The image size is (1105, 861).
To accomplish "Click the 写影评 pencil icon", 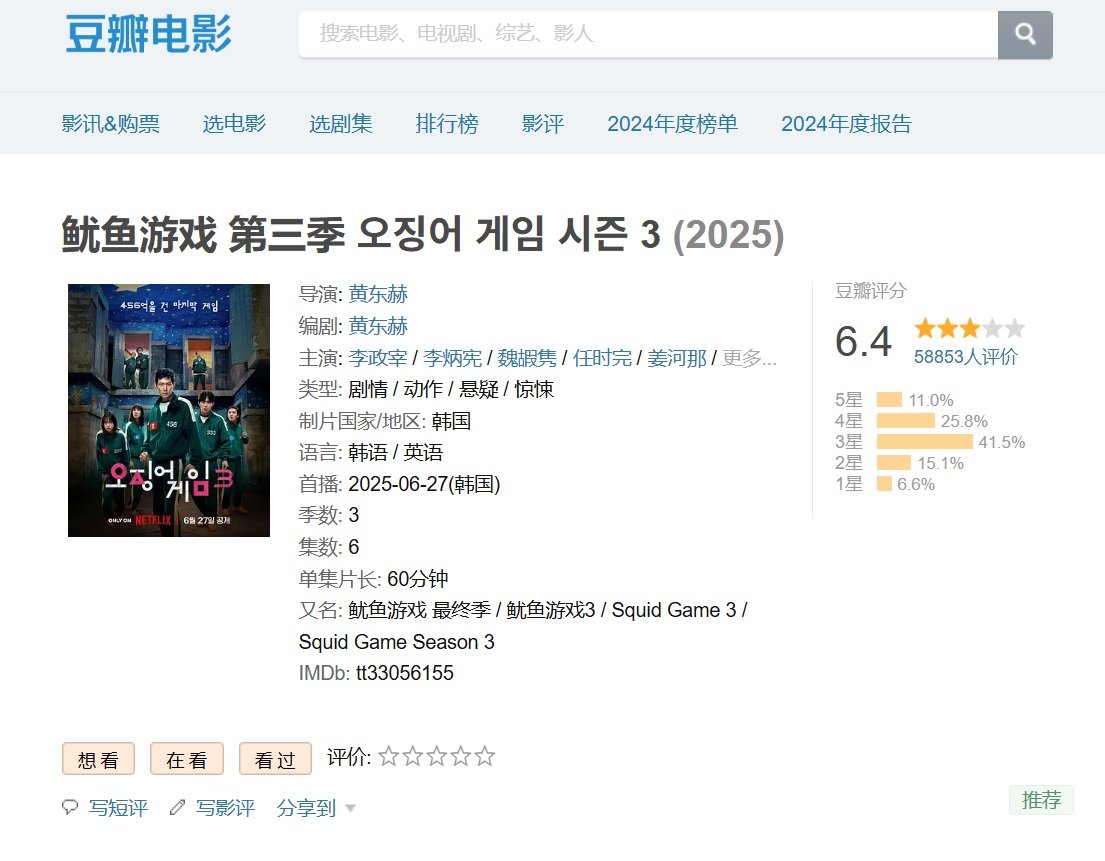I will (x=178, y=807).
